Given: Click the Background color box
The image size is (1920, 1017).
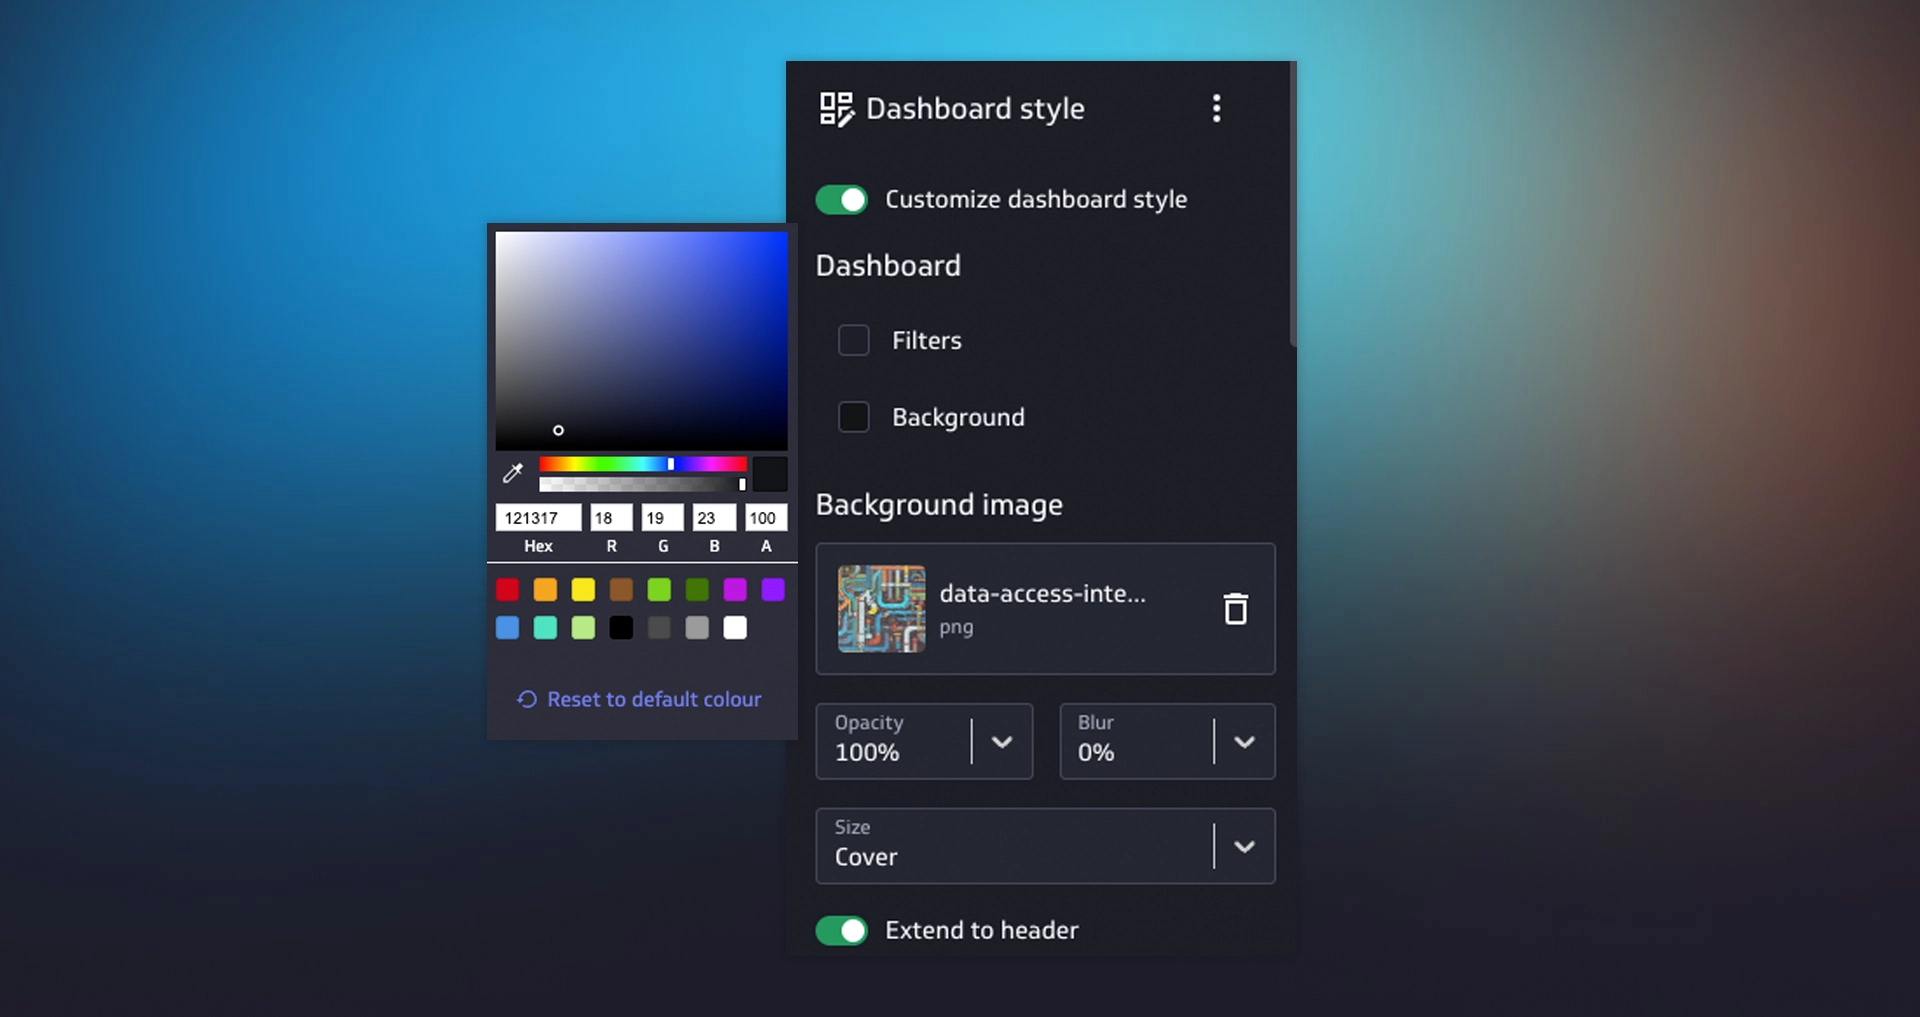Looking at the screenshot, I should tap(853, 417).
